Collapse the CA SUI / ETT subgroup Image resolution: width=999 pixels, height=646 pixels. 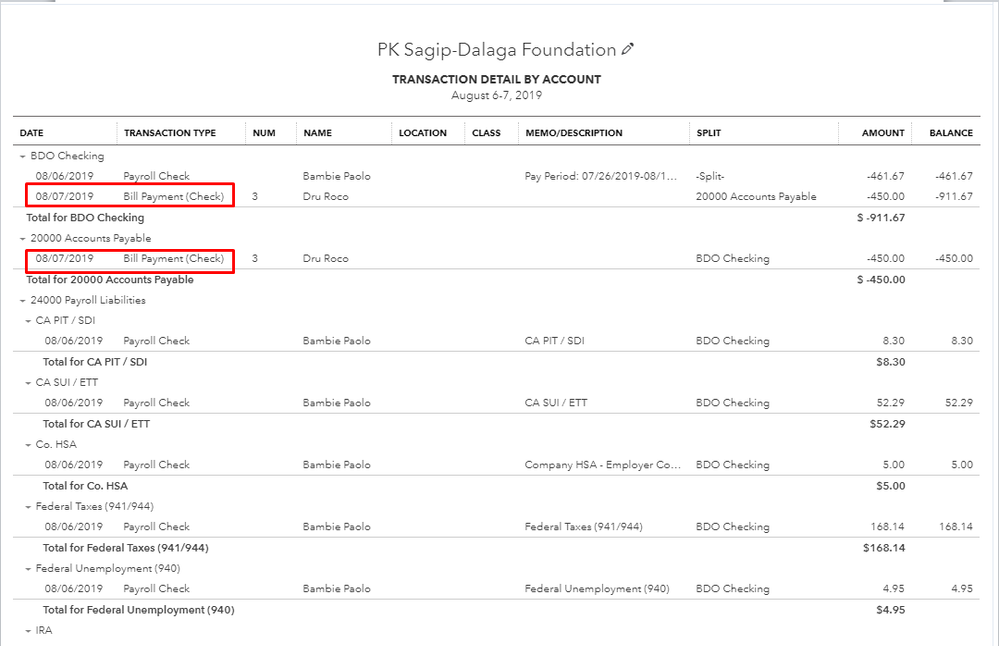click(x=28, y=383)
